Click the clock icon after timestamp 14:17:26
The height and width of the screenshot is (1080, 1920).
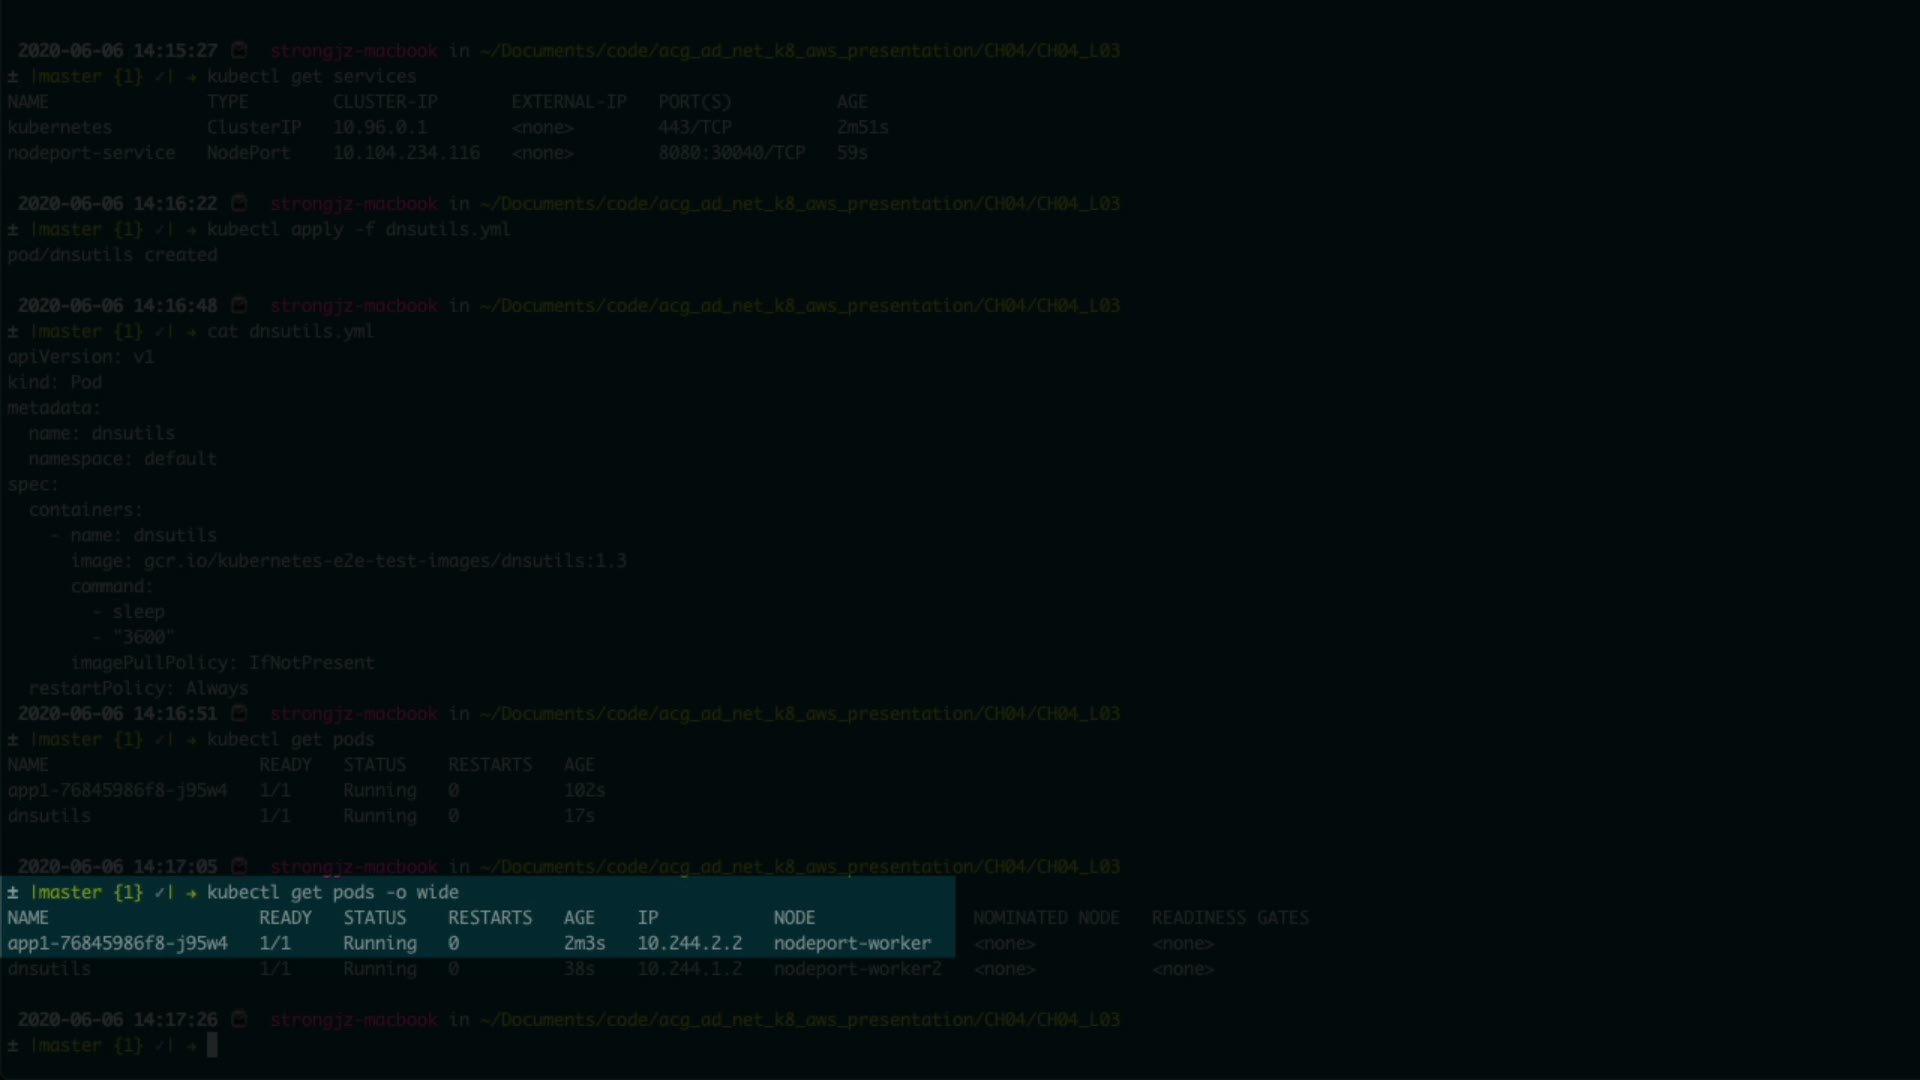(239, 1020)
